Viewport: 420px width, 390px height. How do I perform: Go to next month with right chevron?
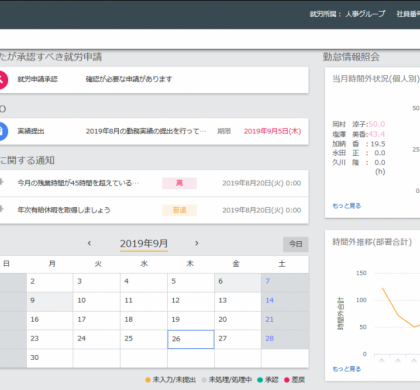click(x=197, y=243)
